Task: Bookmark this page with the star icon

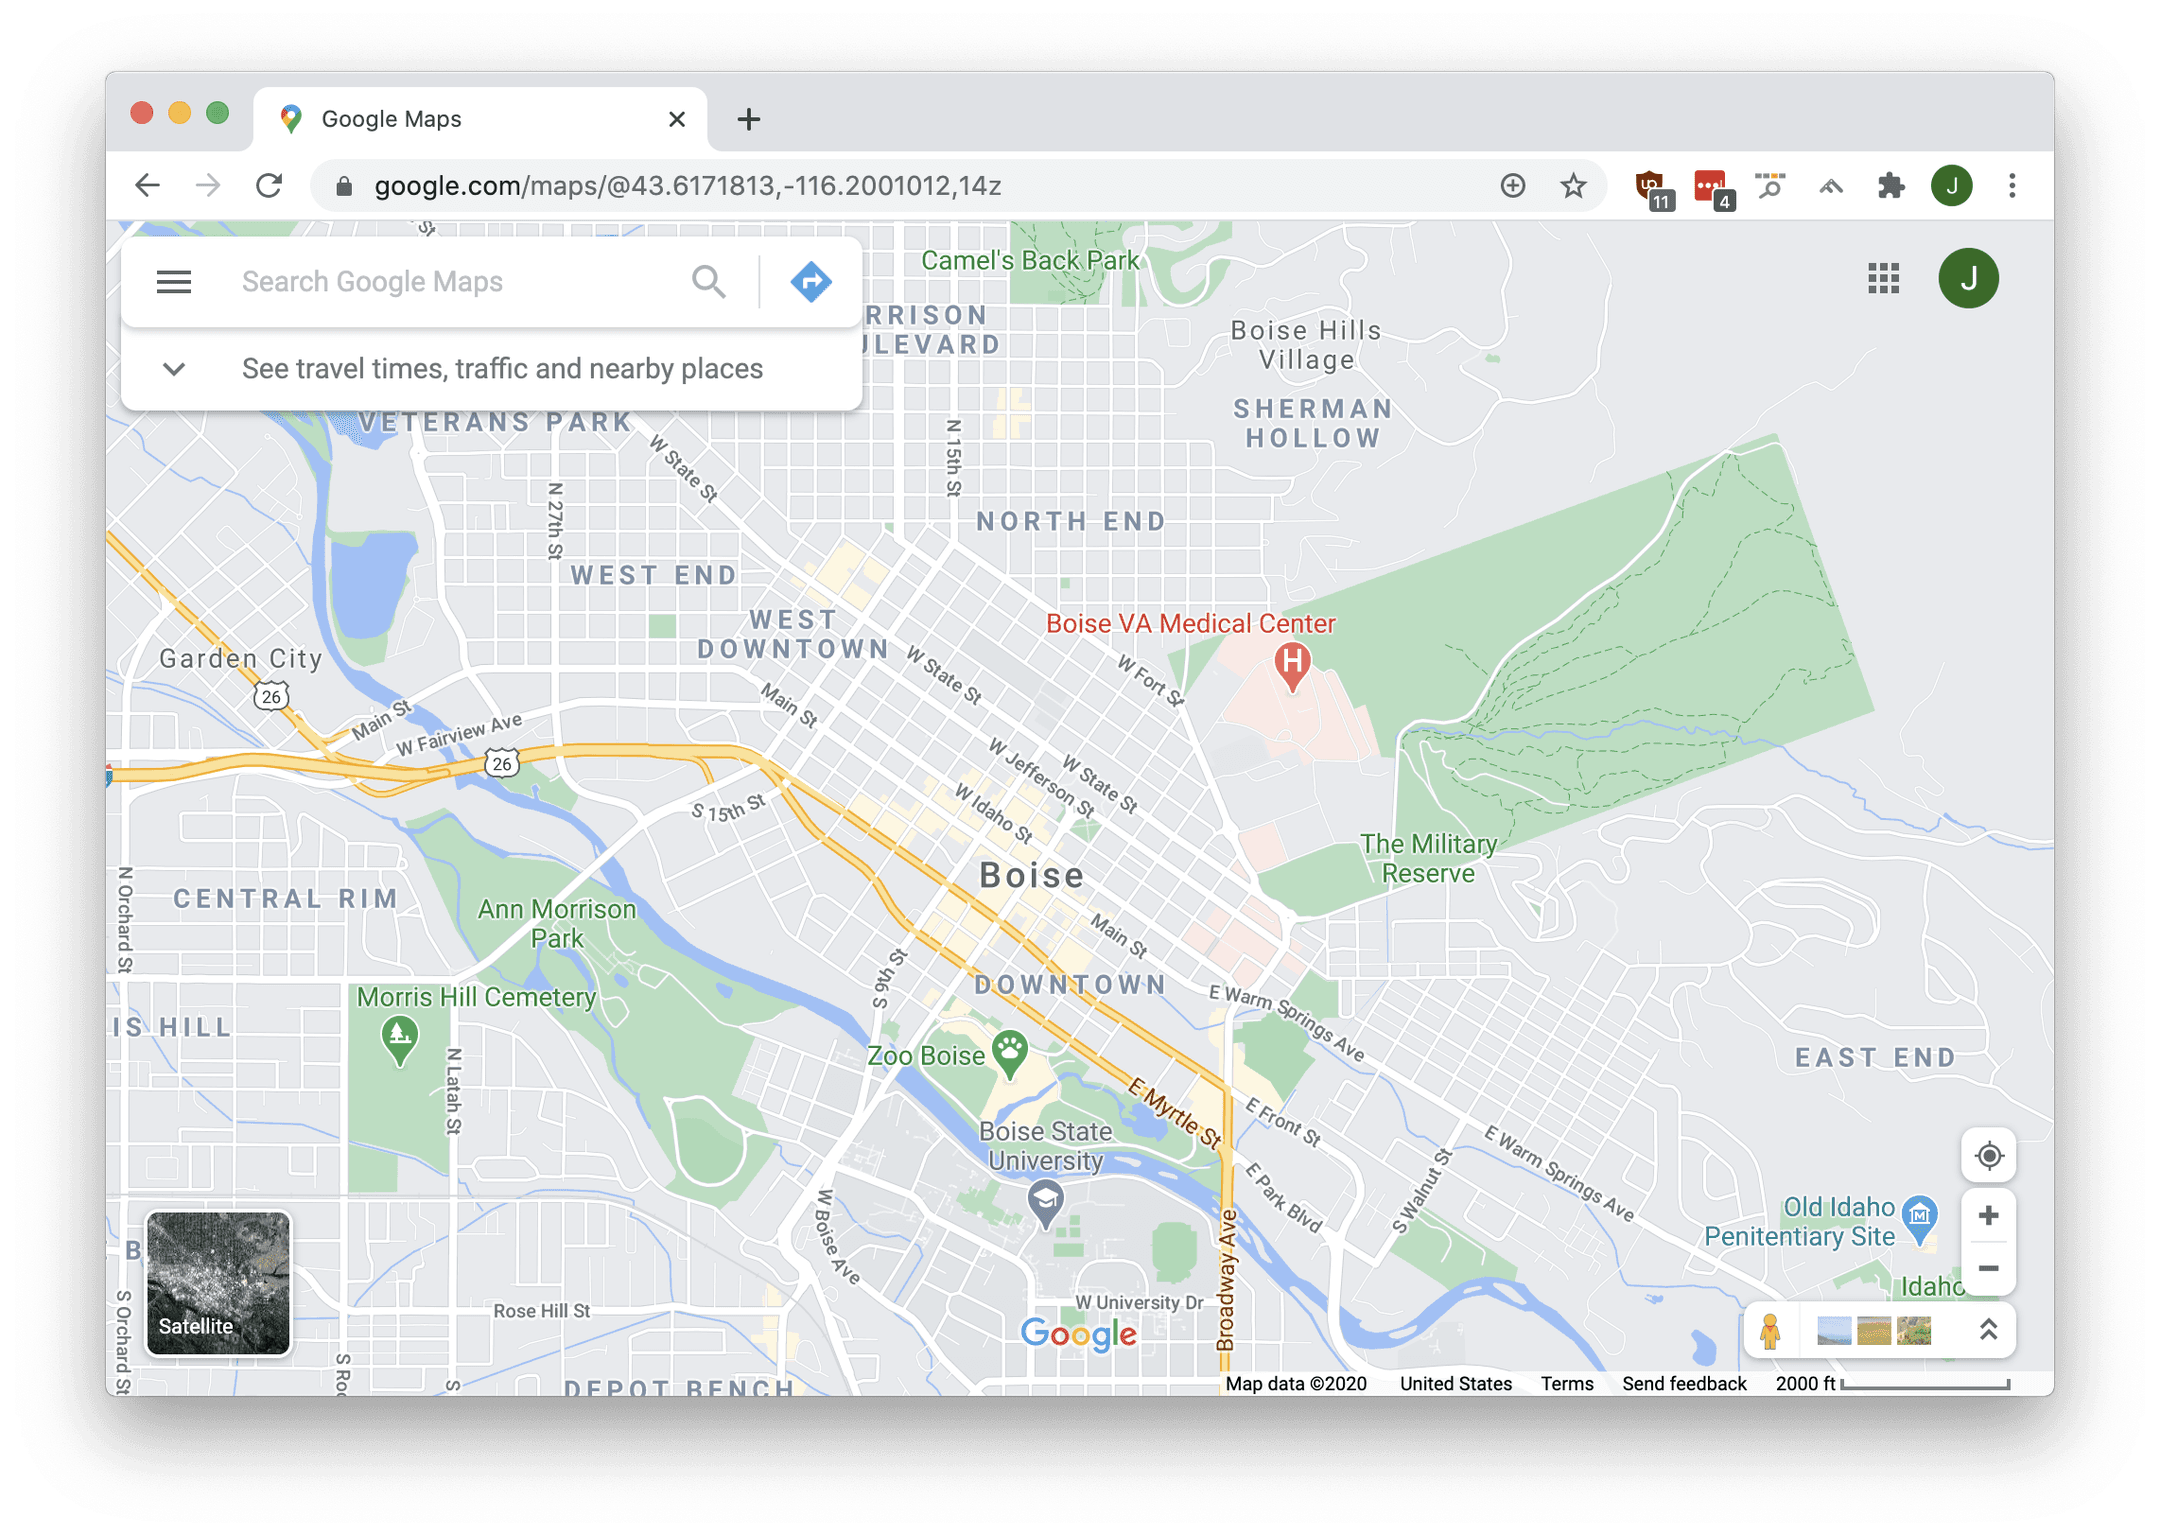Action: [x=1573, y=186]
